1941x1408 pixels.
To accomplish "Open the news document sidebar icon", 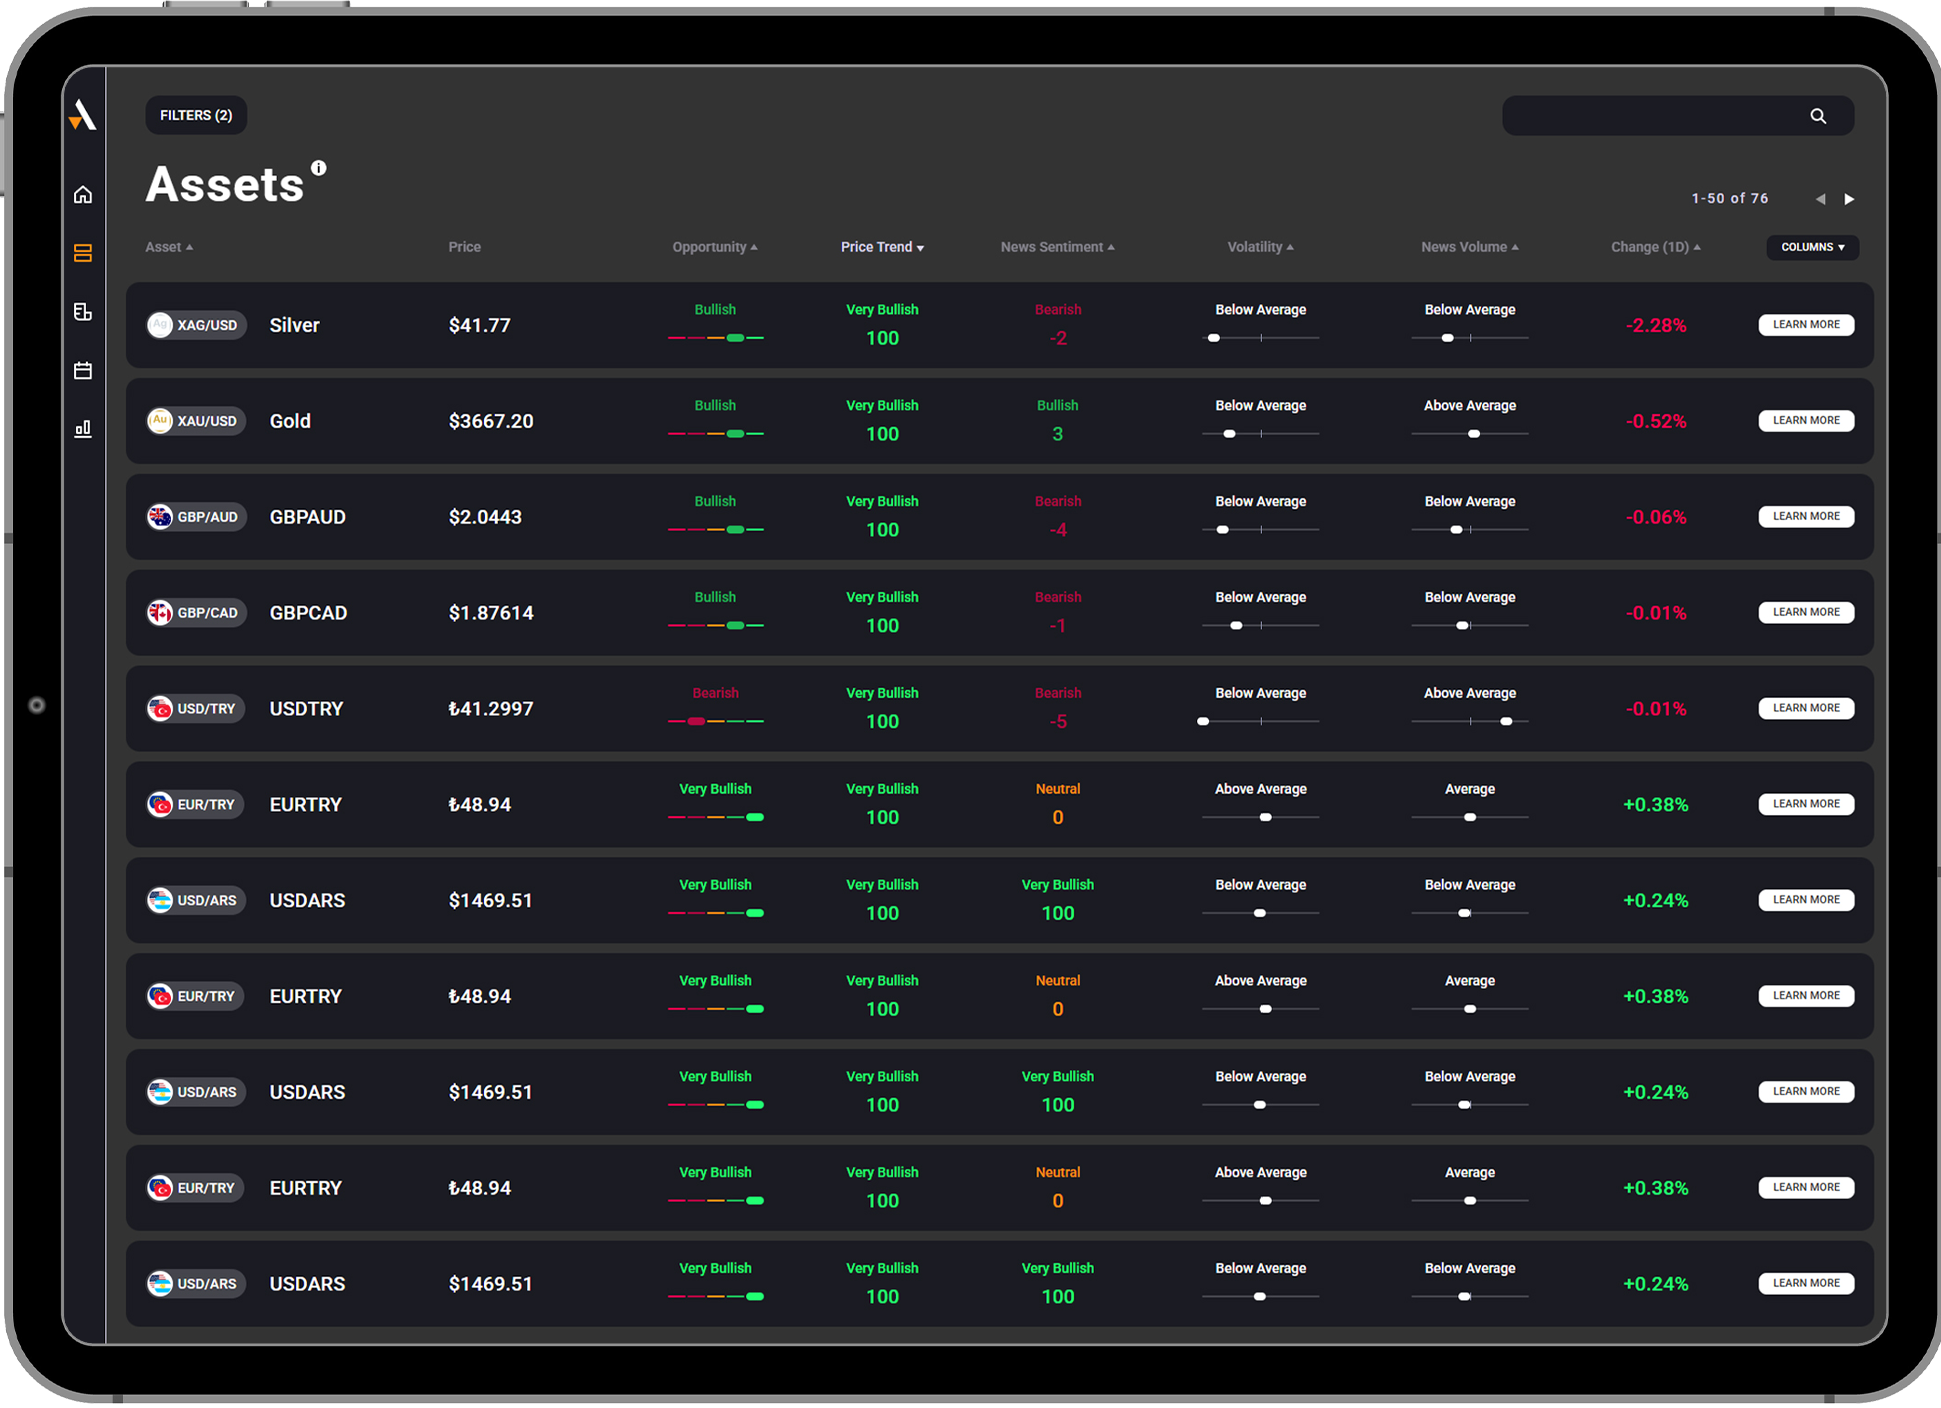I will click(83, 312).
